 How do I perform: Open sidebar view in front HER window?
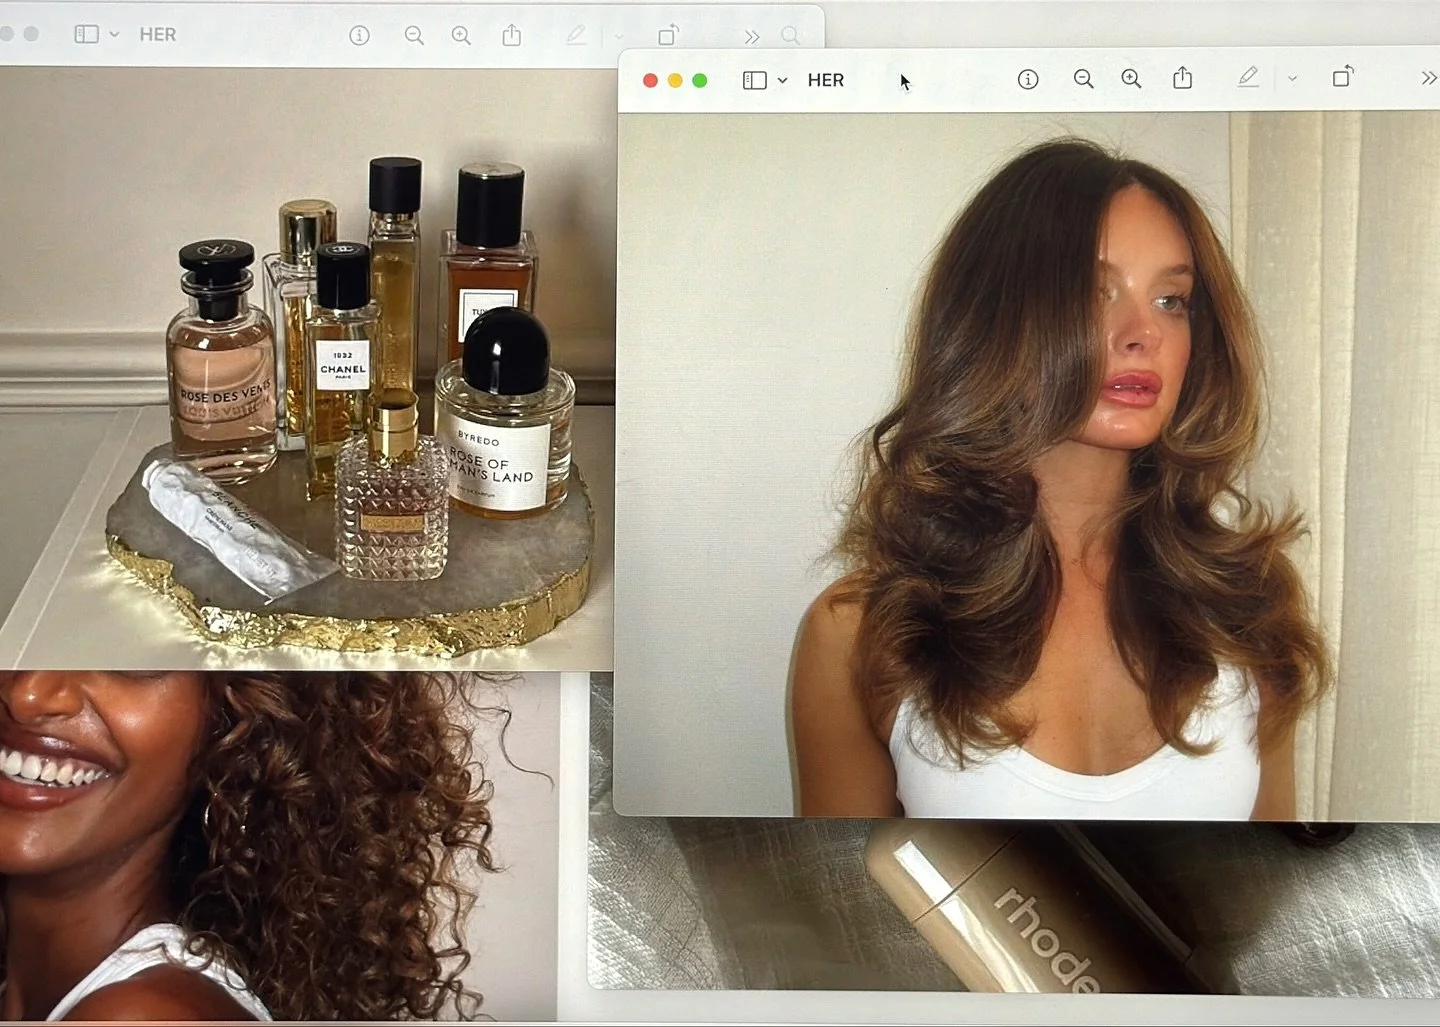click(x=755, y=80)
